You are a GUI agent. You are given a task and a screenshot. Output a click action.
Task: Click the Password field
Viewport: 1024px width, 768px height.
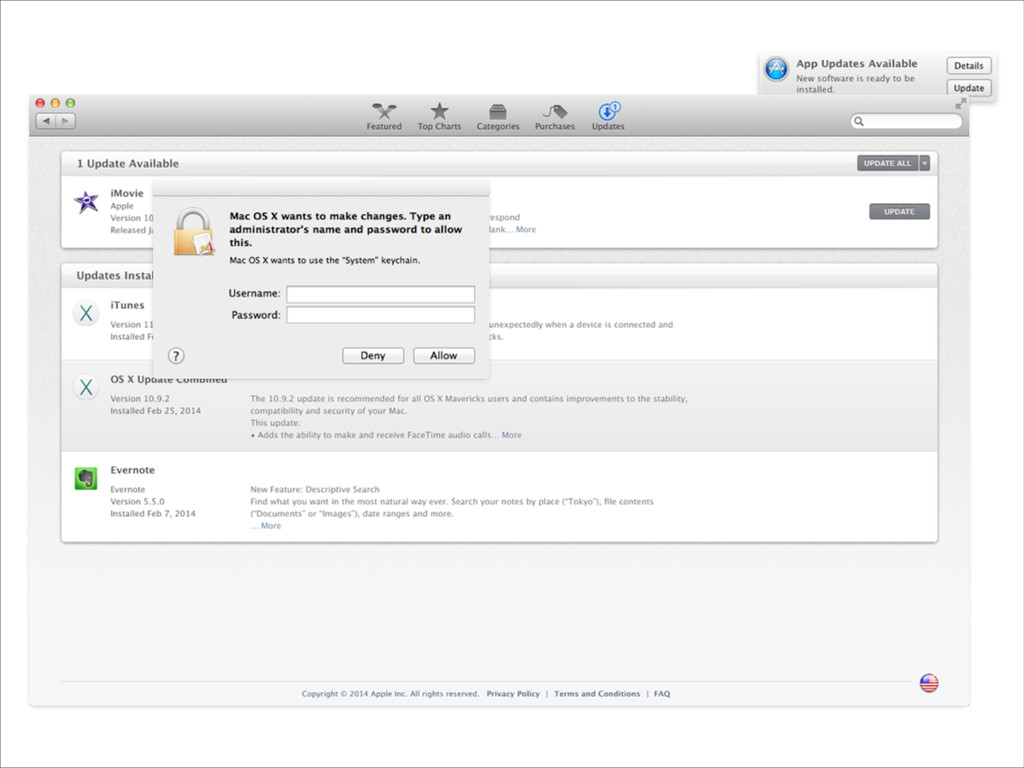(x=381, y=315)
